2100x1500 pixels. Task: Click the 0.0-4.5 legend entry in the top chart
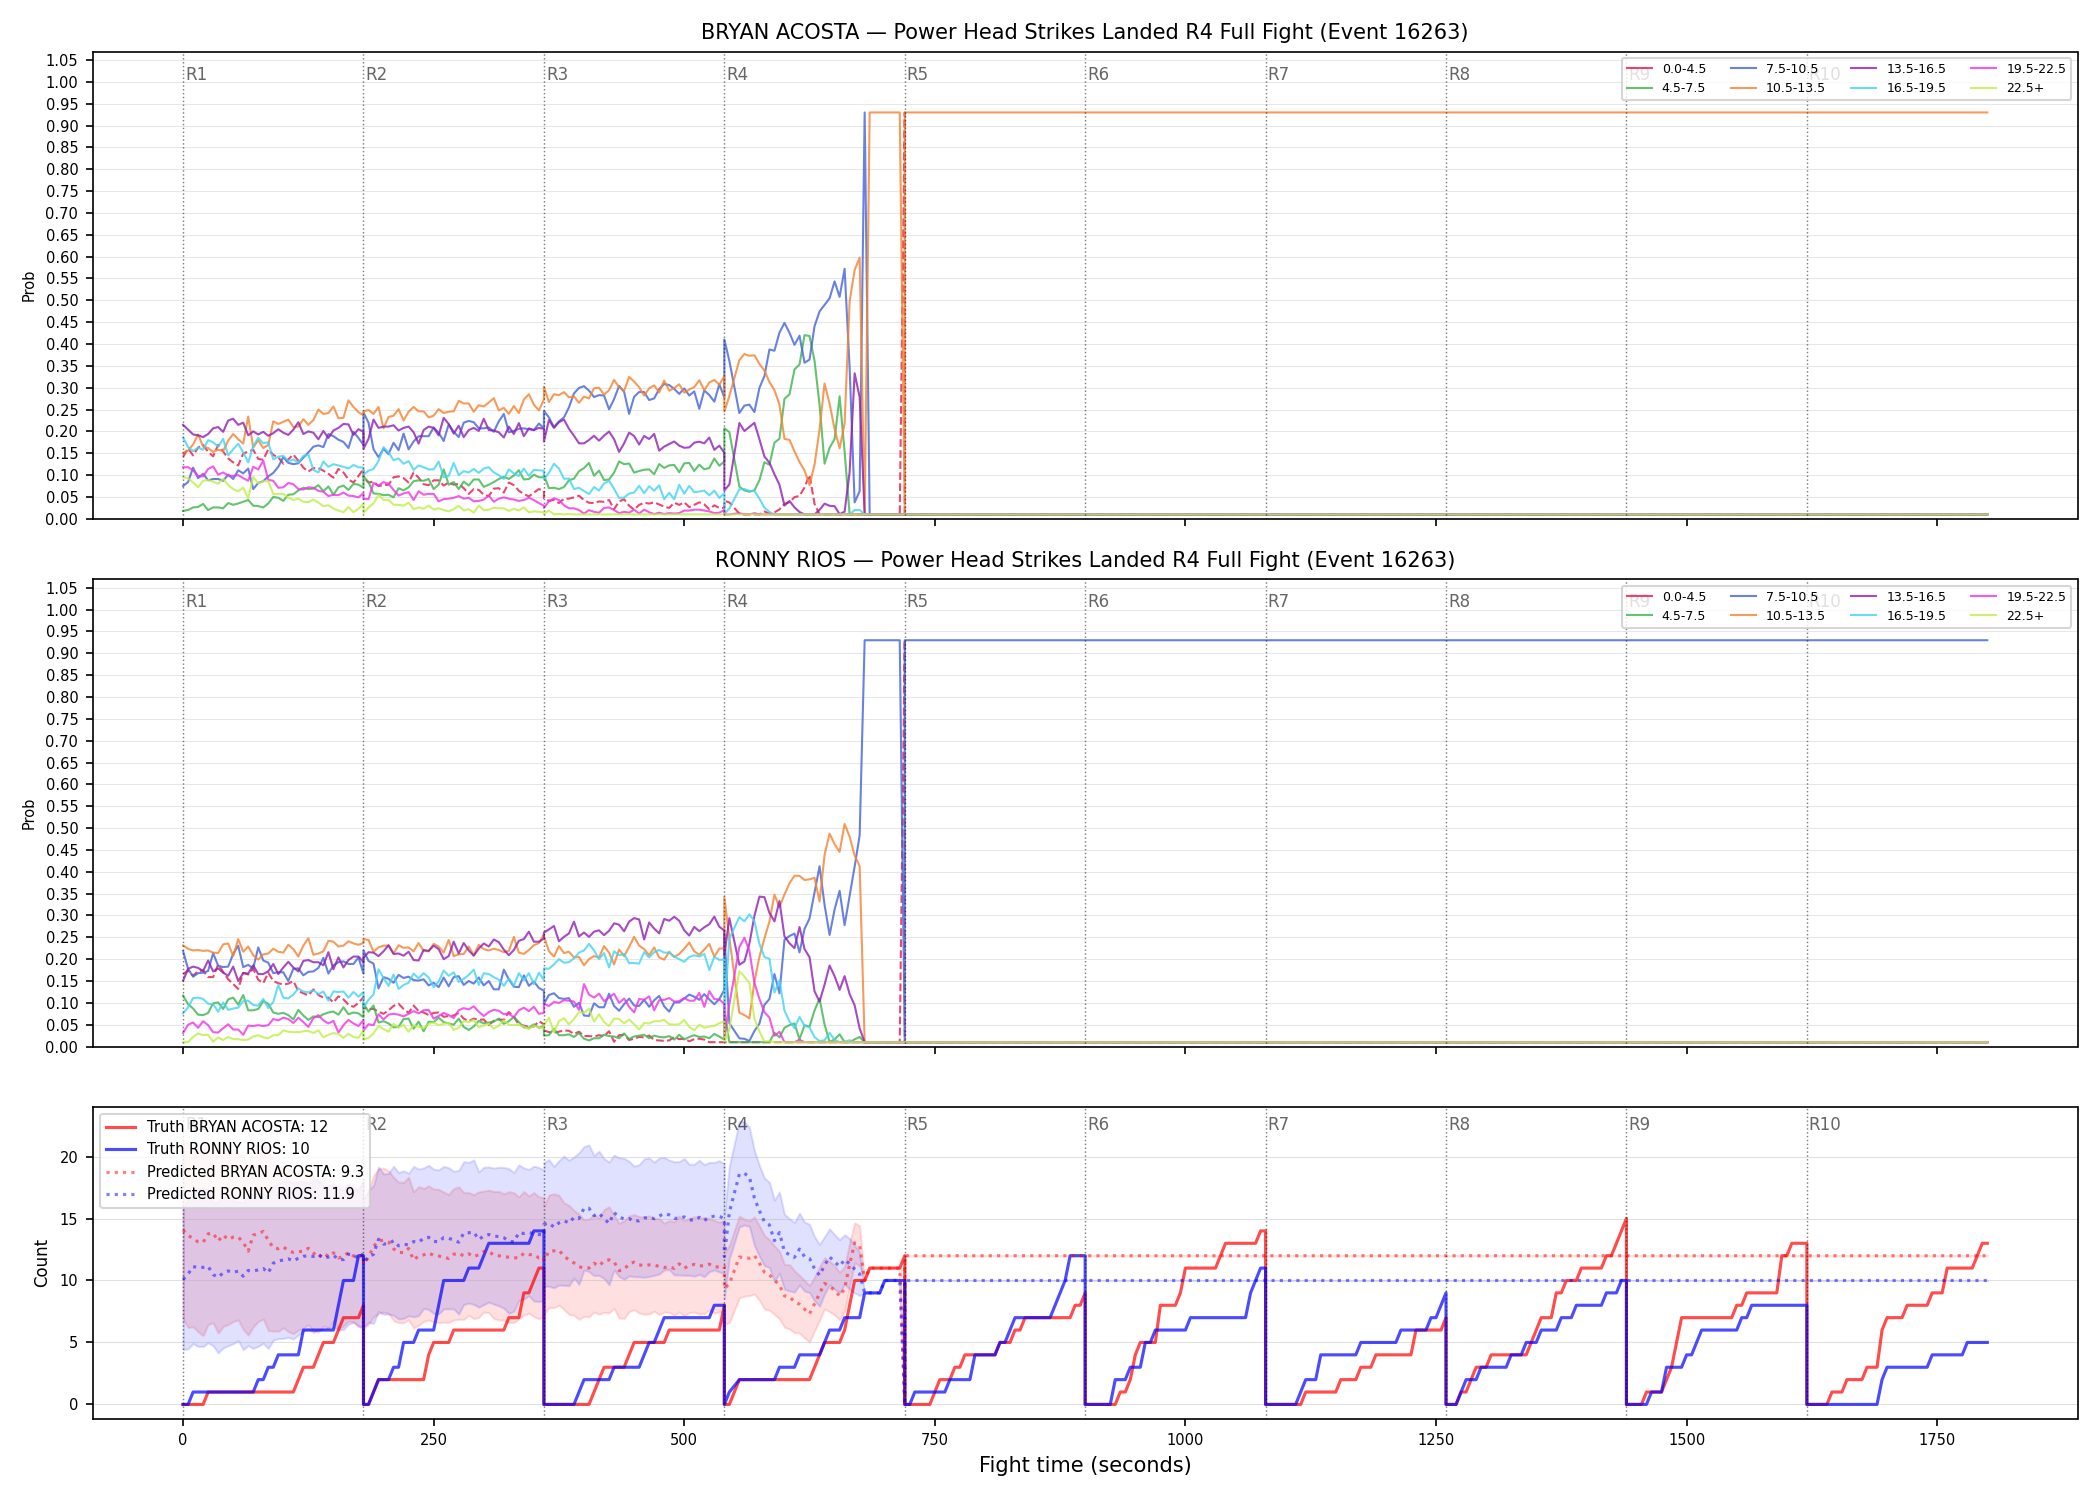[x=1666, y=69]
